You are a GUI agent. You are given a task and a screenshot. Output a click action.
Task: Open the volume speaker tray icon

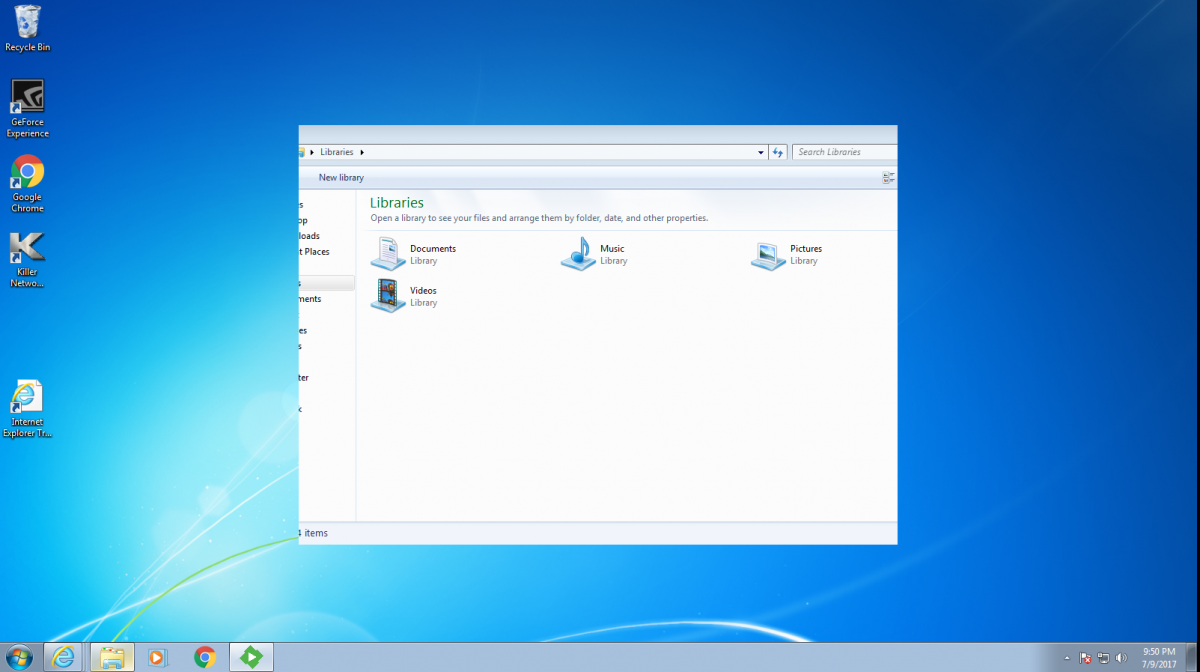[1121, 658]
